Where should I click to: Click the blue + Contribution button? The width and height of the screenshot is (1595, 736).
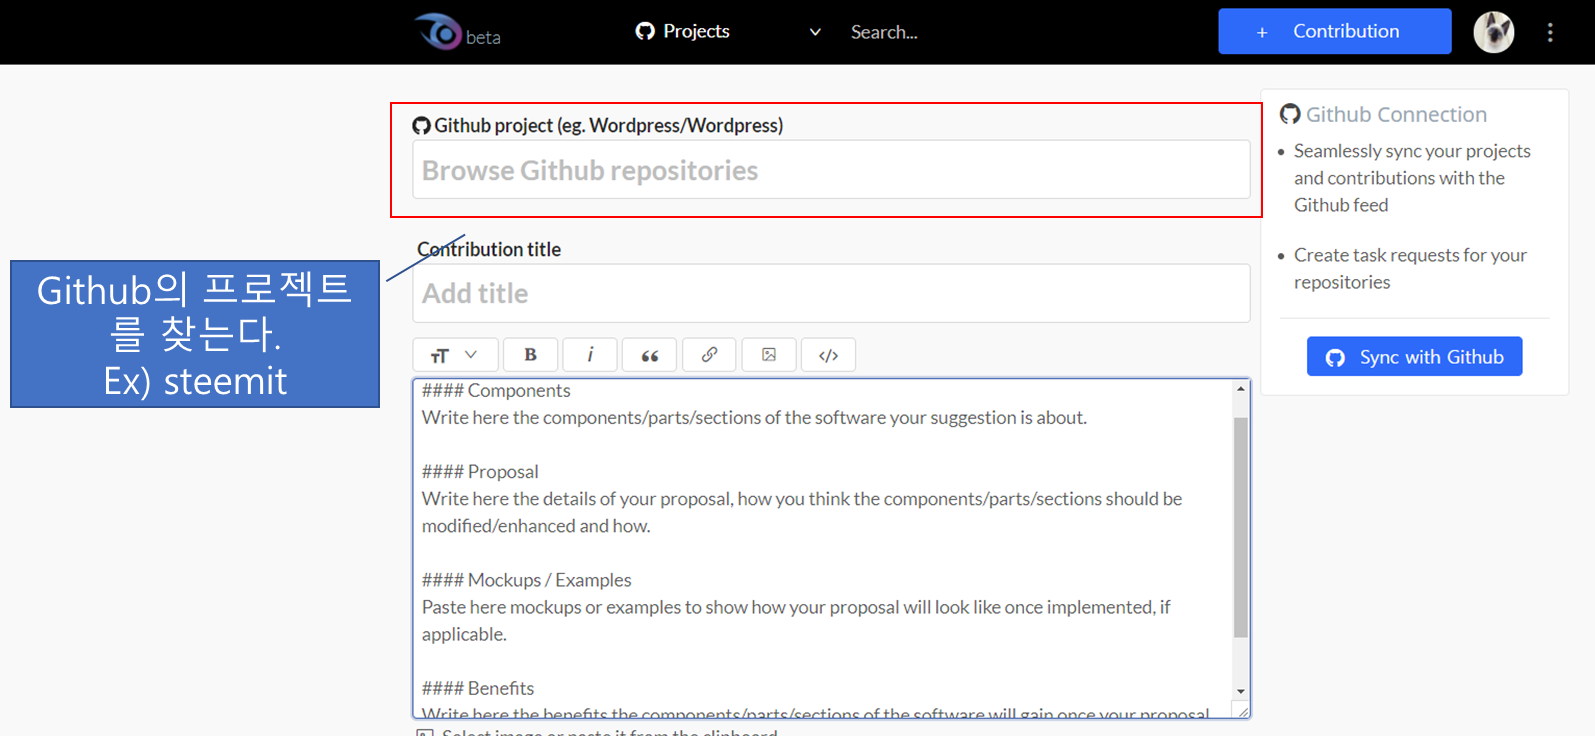click(1334, 31)
